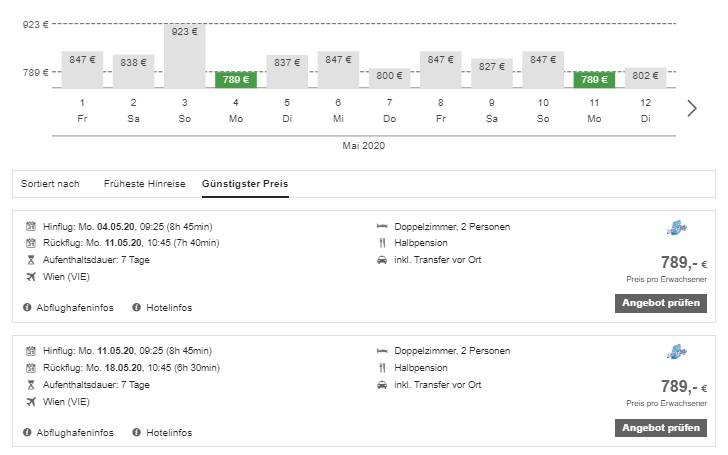Viewport: 728px width, 455px height.
Task: Pick the 800 € bar for Thursday 7
Action: click(x=389, y=76)
